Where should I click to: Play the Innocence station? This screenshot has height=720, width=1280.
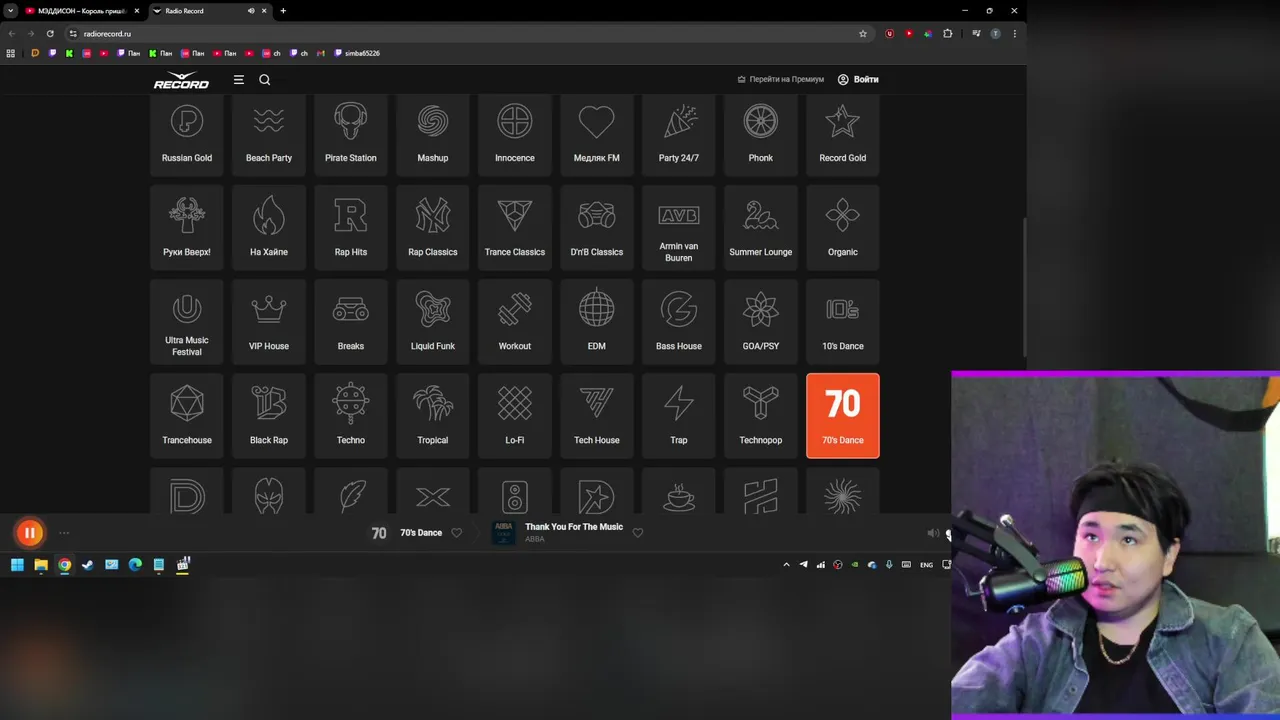[x=515, y=135]
